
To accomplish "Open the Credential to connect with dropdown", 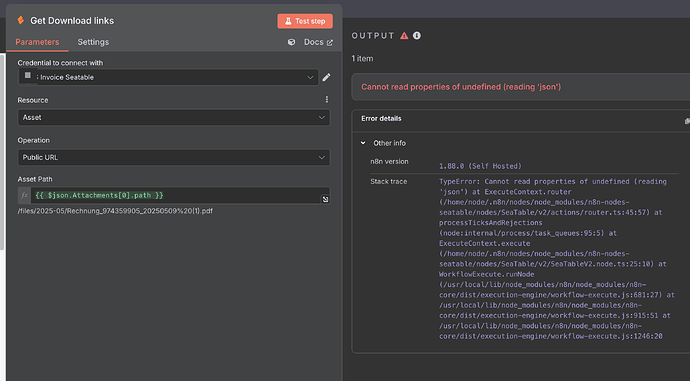I will [168, 77].
